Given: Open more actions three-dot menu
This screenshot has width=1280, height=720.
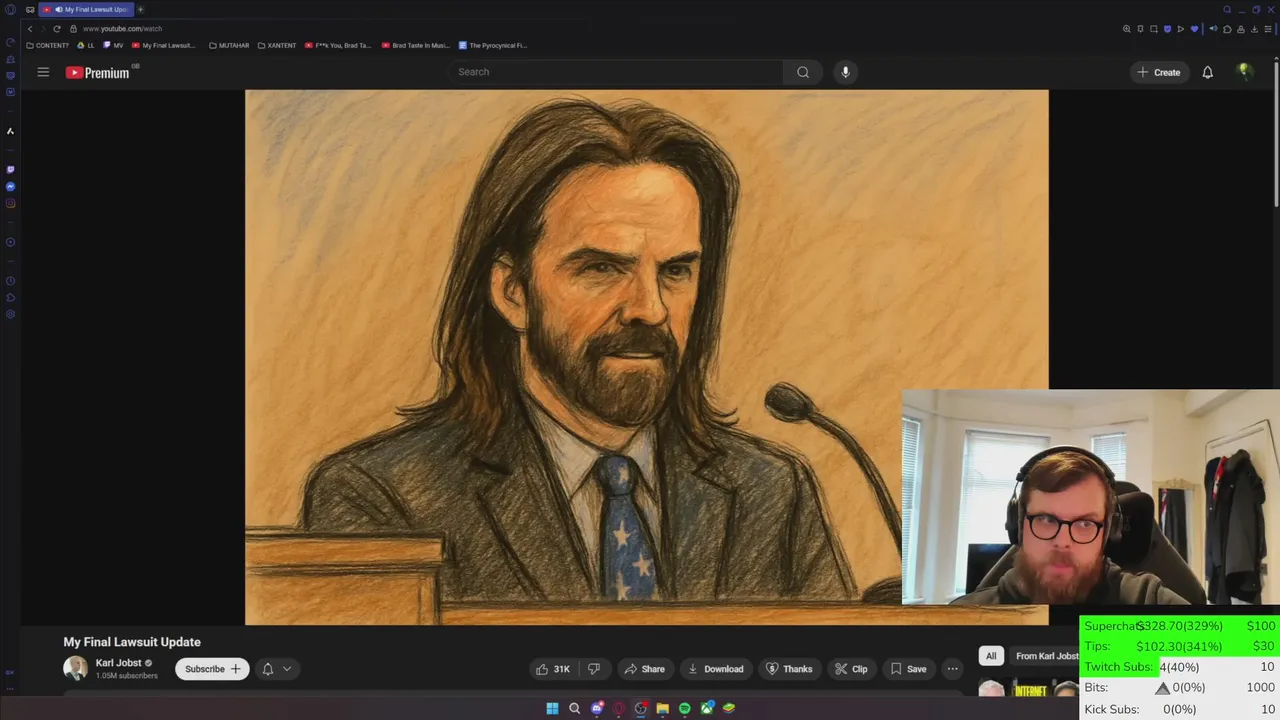Looking at the screenshot, I should pyautogui.click(x=952, y=669).
